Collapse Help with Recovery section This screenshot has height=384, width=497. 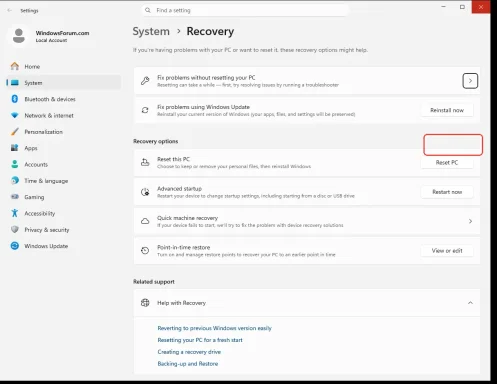[x=470, y=303]
